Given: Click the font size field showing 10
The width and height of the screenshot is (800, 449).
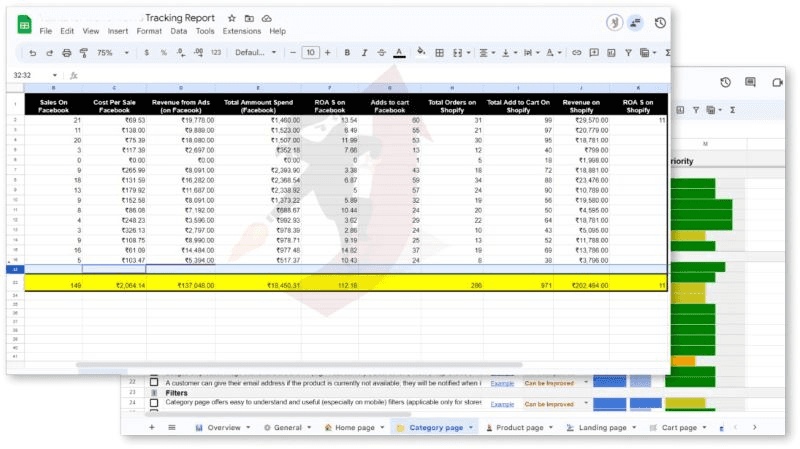Looking at the screenshot, I should pyautogui.click(x=310, y=53).
